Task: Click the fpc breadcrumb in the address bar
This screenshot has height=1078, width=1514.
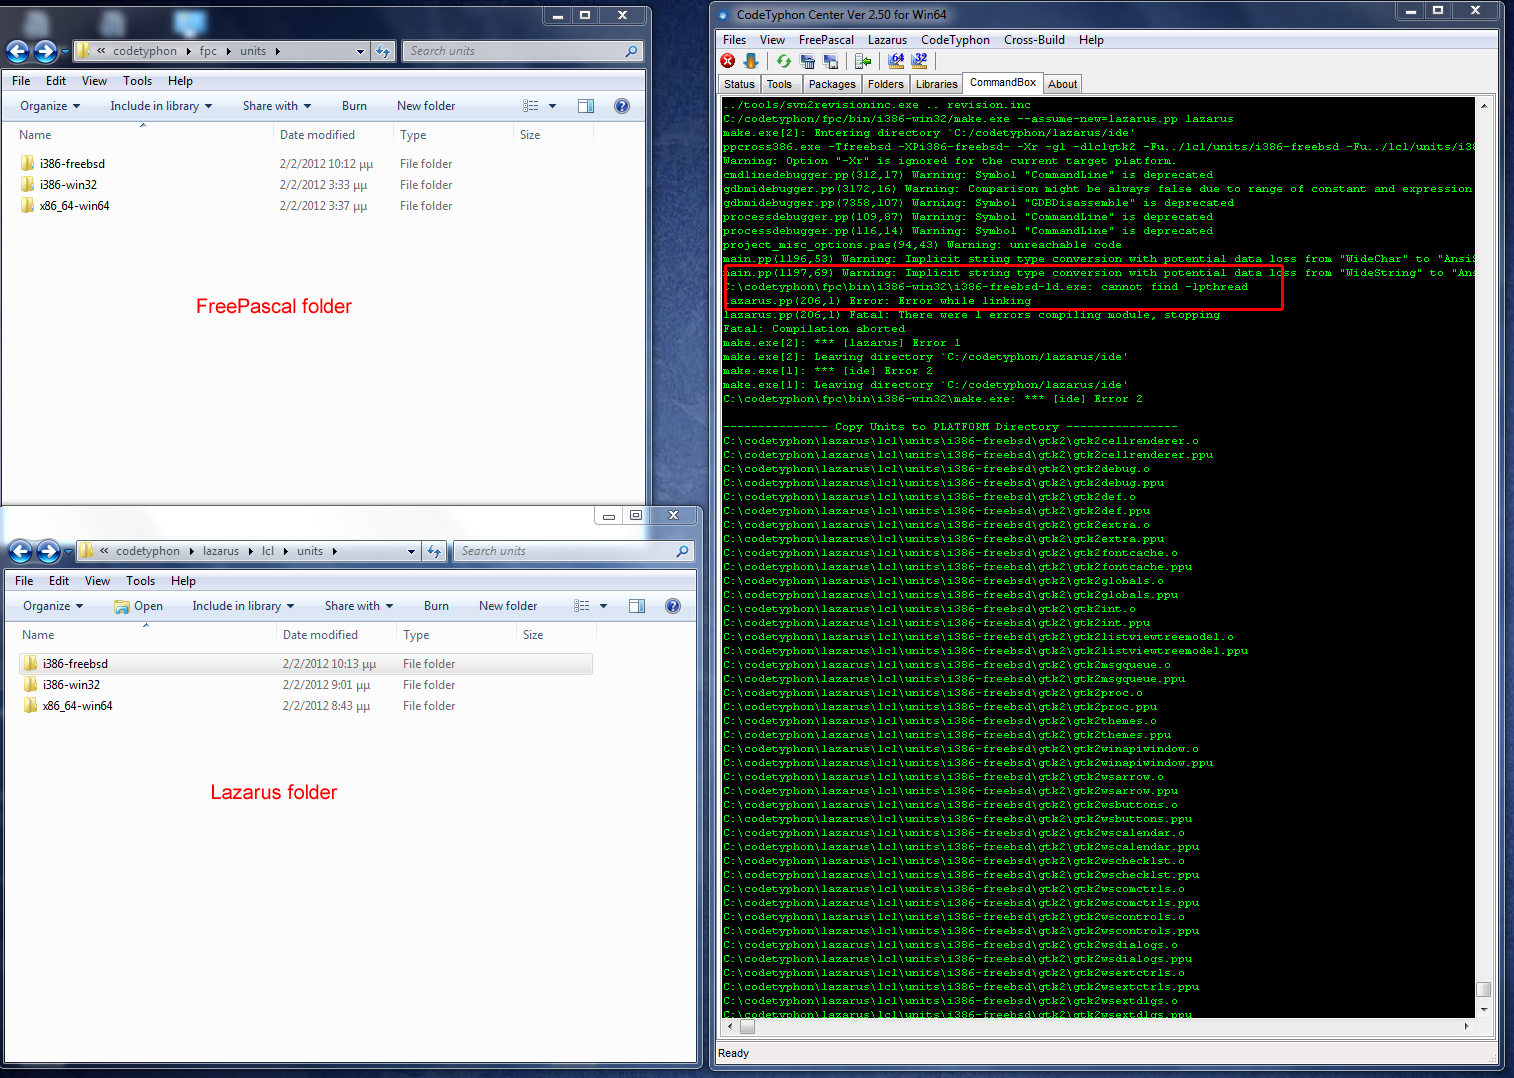Action: coord(208,51)
